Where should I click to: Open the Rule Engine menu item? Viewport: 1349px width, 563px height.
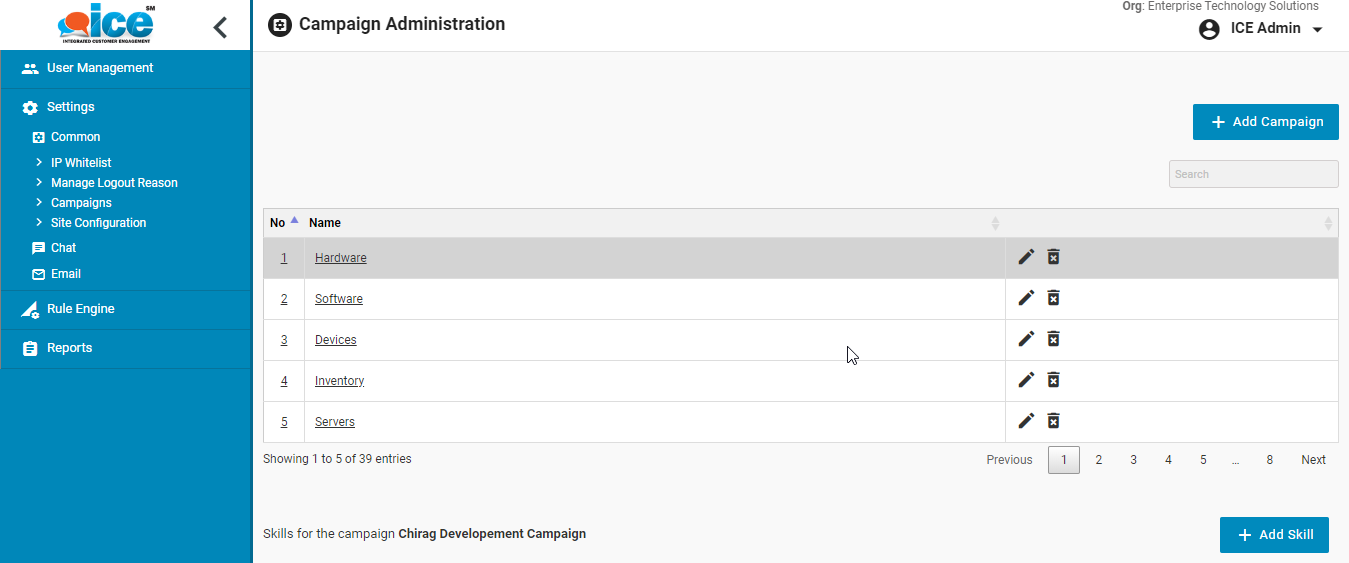click(80, 309)
